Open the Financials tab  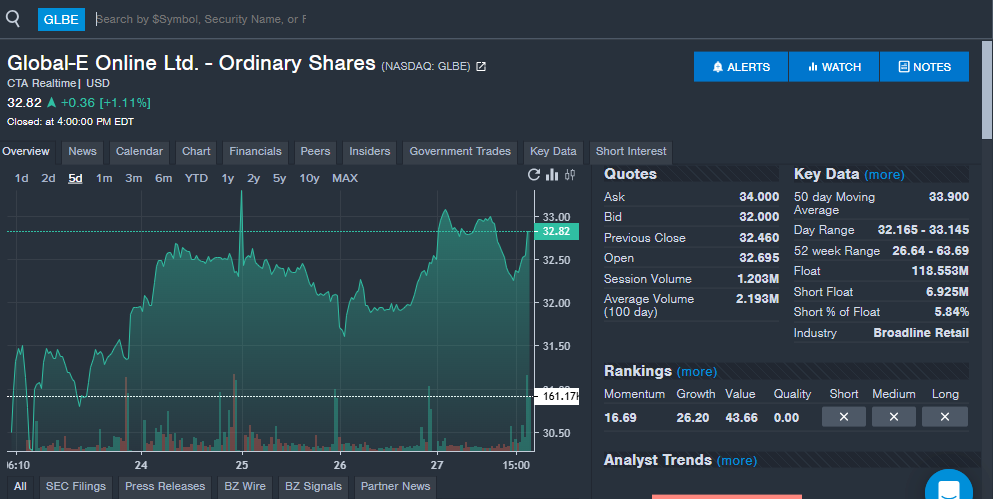tap(255, 152)
